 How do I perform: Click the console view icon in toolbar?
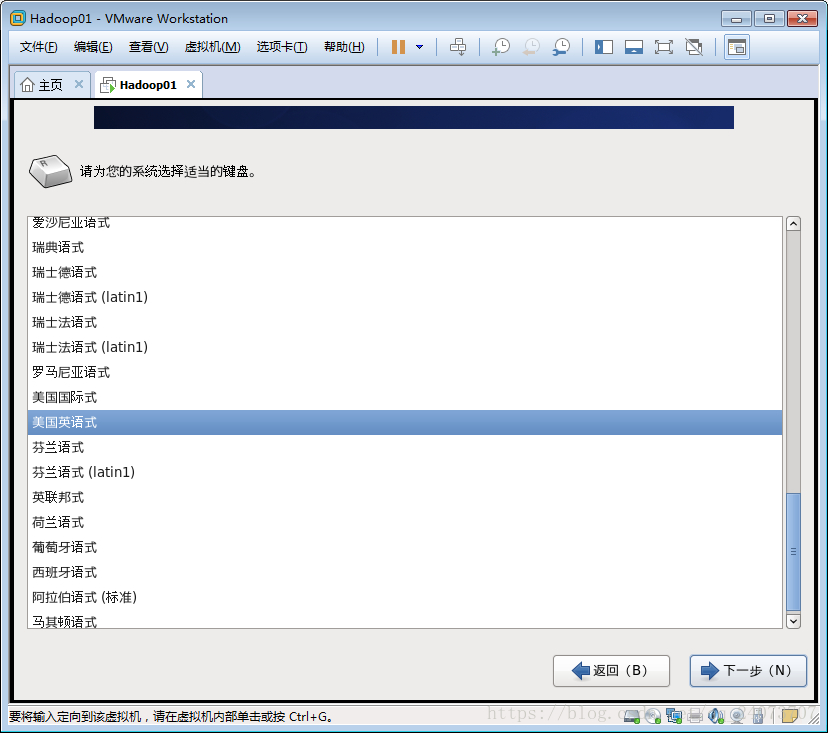pyautogui.click(x=737, y=47)
